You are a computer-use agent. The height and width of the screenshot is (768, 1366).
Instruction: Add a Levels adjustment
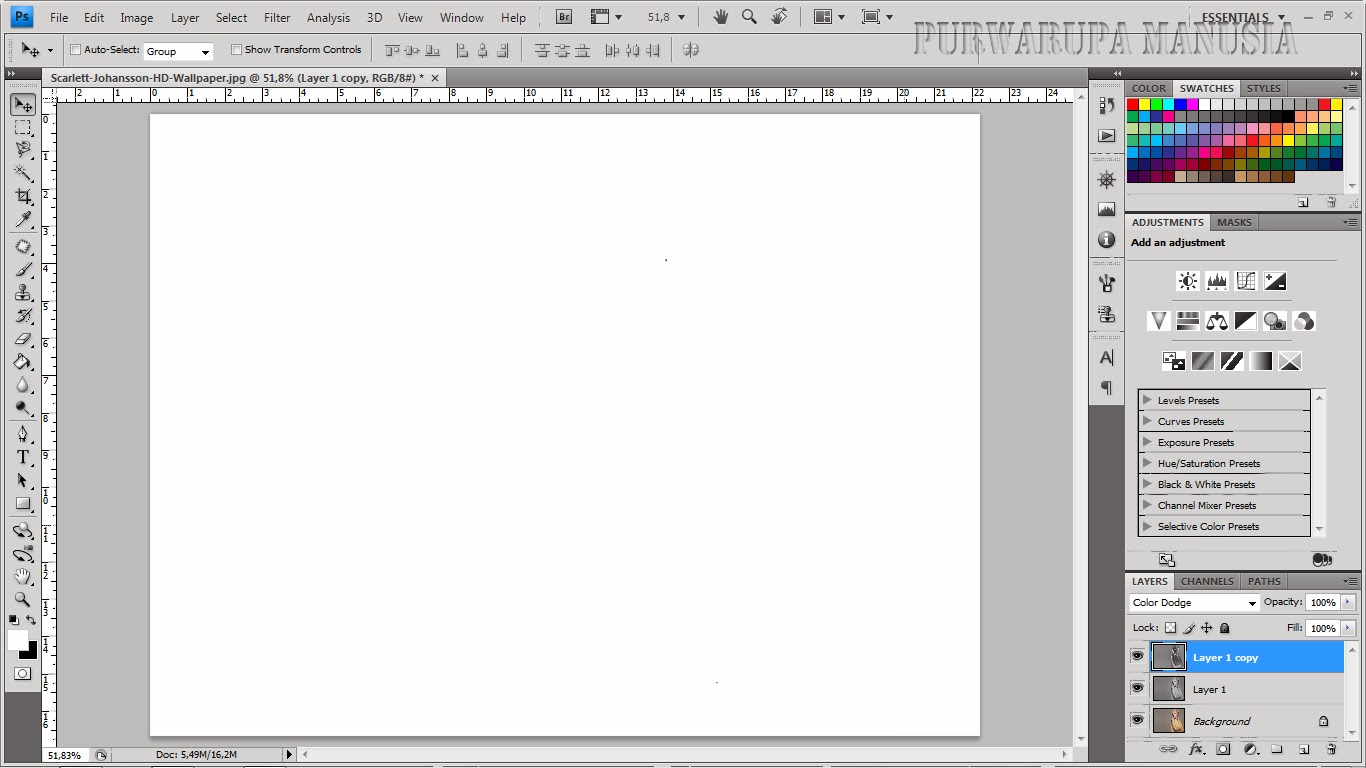[x=1216, y=281]
